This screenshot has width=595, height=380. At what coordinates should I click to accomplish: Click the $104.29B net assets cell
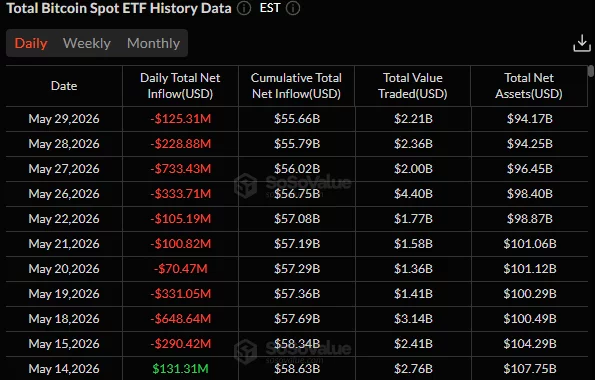[530, 344]
